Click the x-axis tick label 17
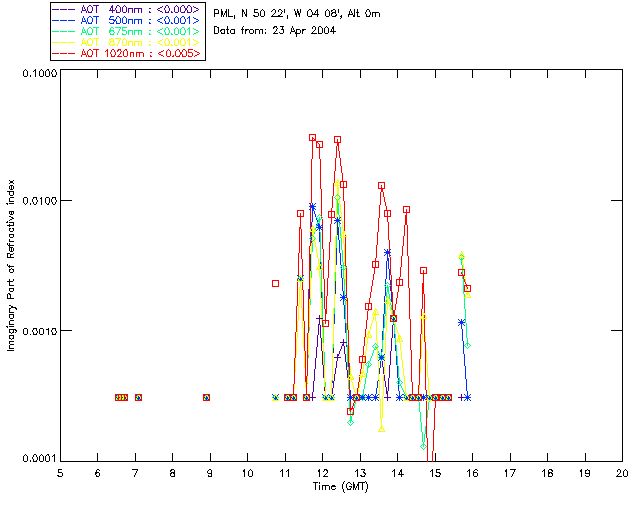This screenshot has height=512, width=640. point(510,473)
